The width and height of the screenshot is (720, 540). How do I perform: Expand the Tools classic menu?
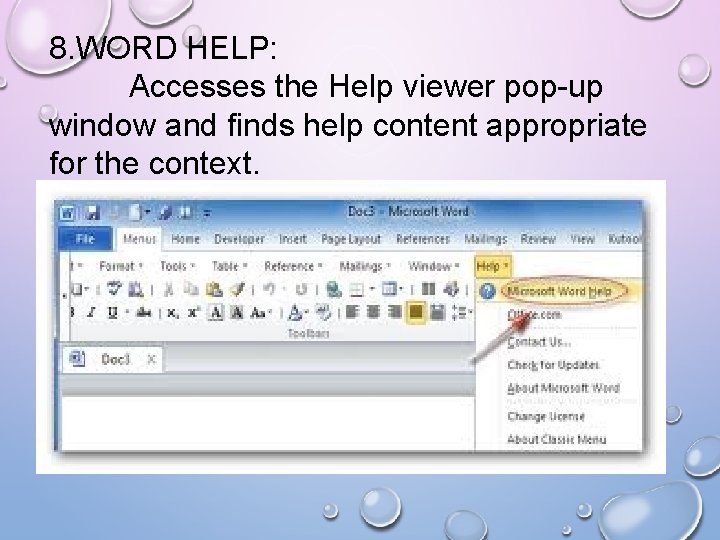(178, 266)
